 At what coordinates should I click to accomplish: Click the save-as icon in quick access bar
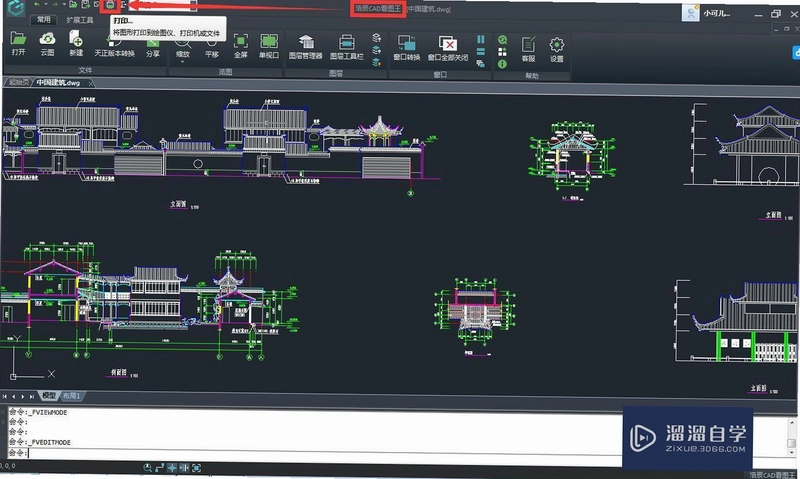tap(85, 5)
